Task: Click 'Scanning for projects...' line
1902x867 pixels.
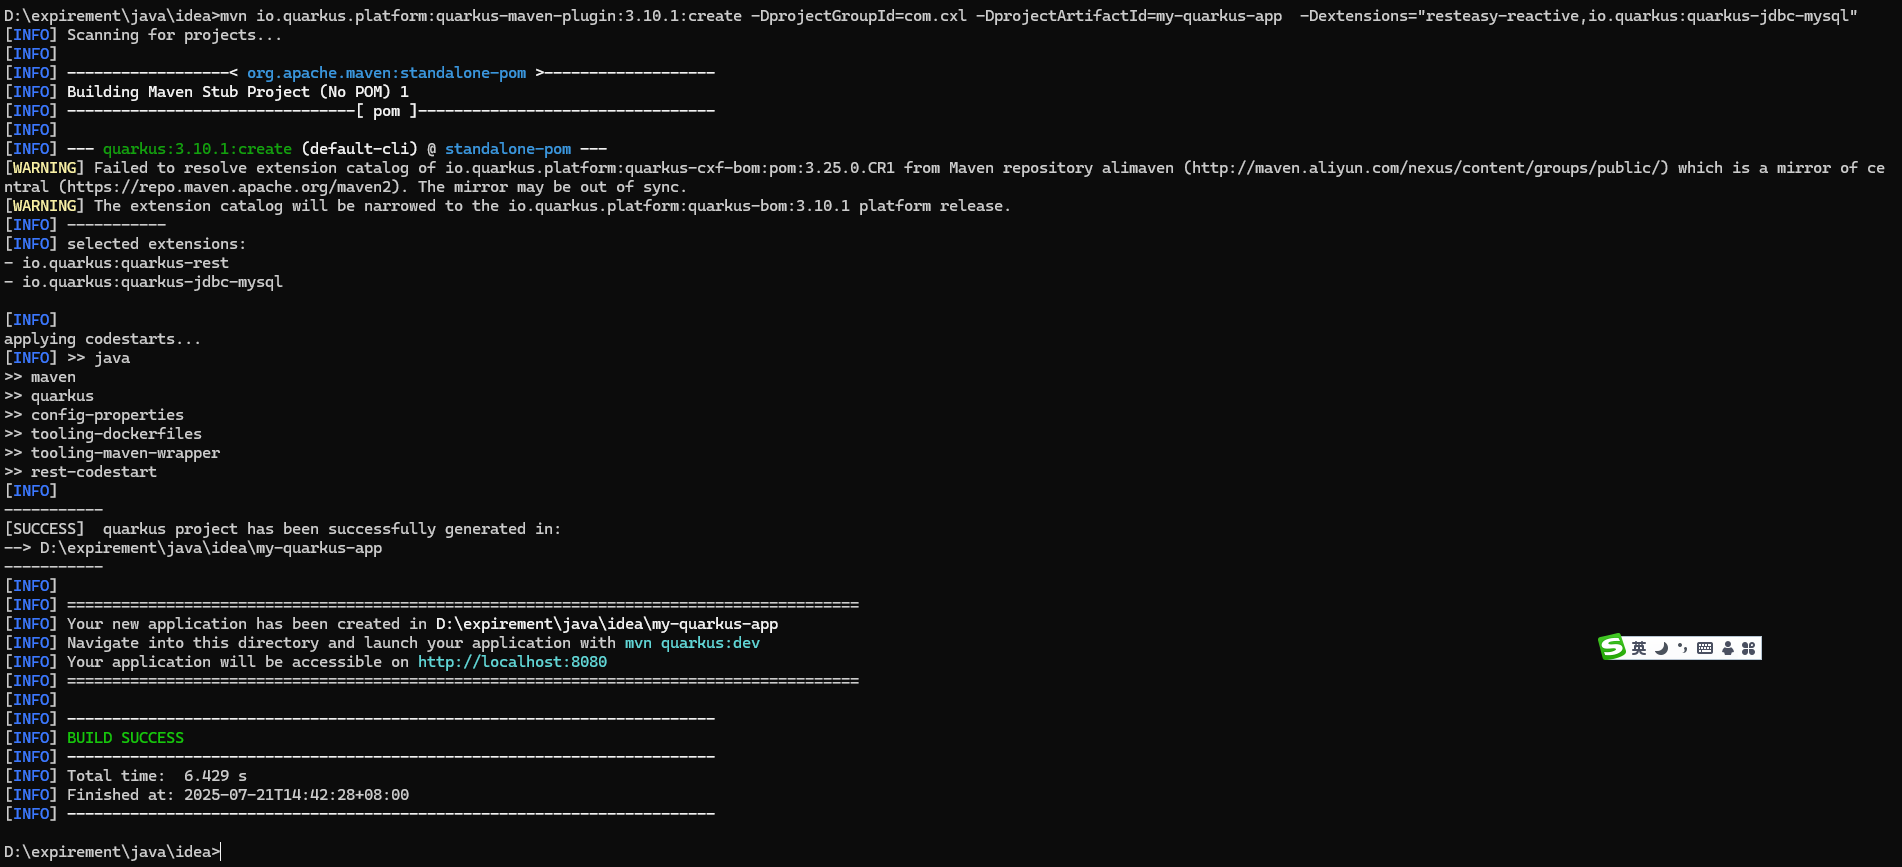Action: point(174,35)
